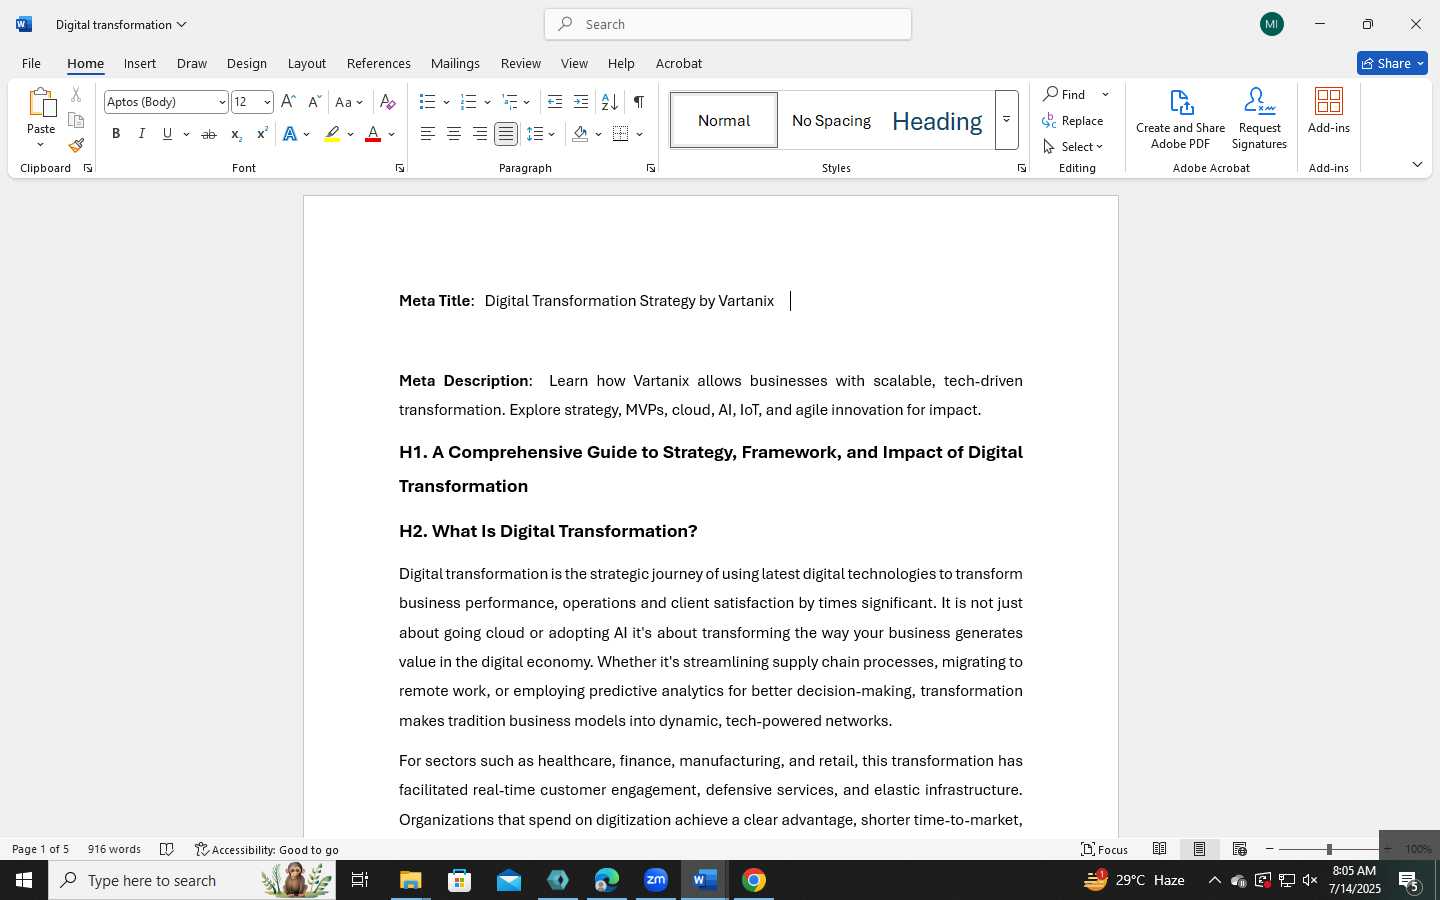Open word count: 916 words
This screenshot has height=900, width=1440.
114,849
